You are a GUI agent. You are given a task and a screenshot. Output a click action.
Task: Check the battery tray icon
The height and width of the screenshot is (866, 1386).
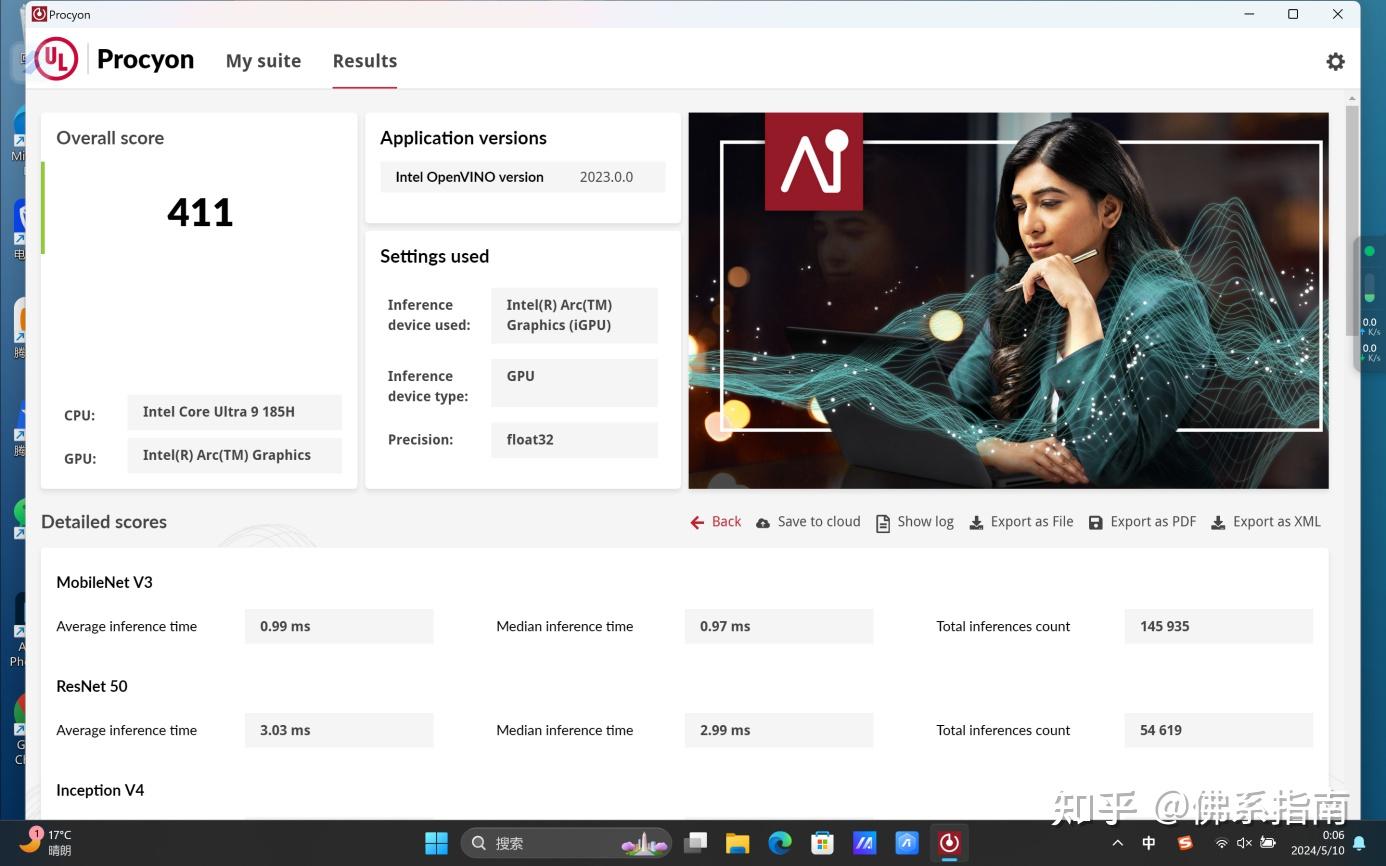point(1268,843)
